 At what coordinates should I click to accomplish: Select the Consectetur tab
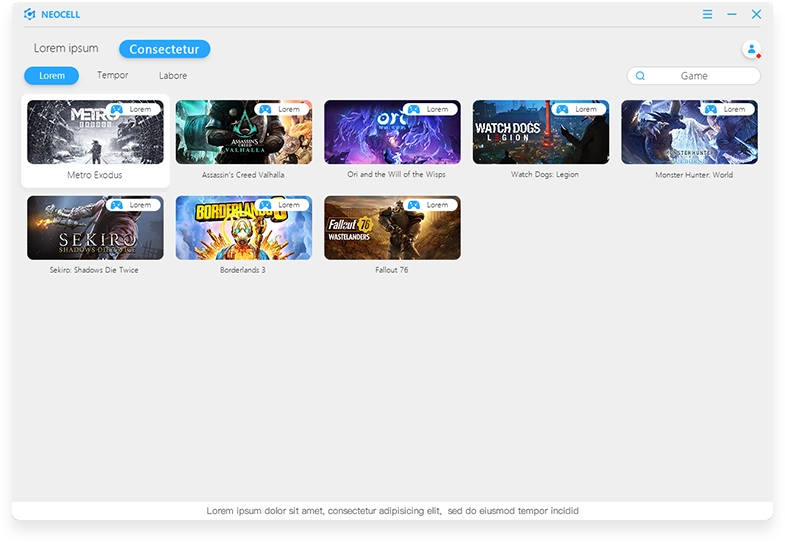(165, 49)
